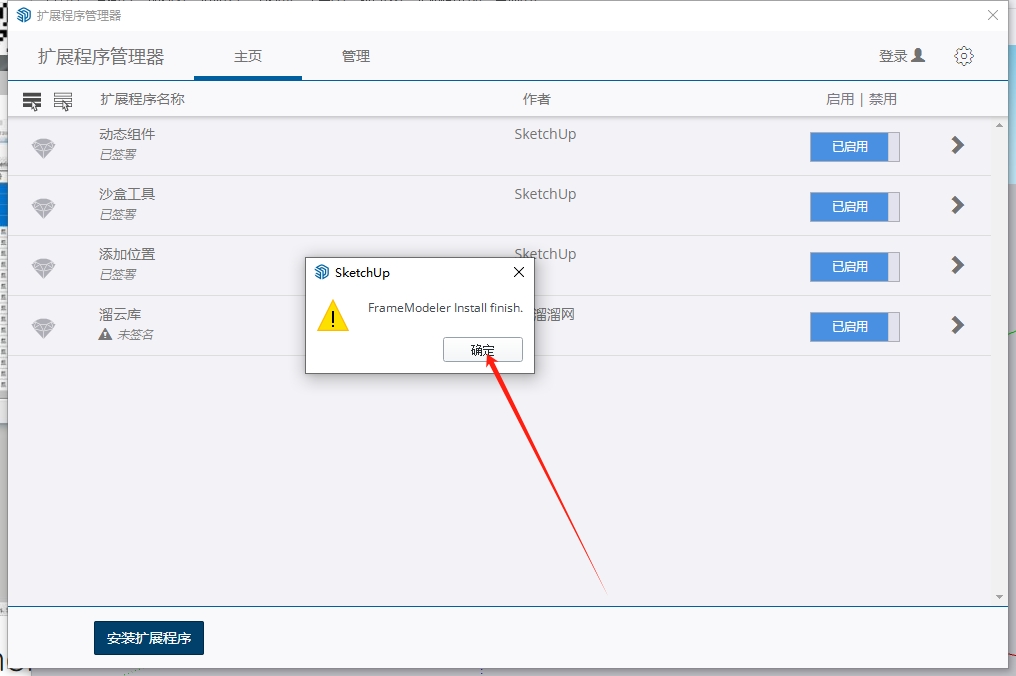The width and height of the screenshot is (1016, 676).
Task: Select the 溜云库 extension name
Action: click(120, 314)
